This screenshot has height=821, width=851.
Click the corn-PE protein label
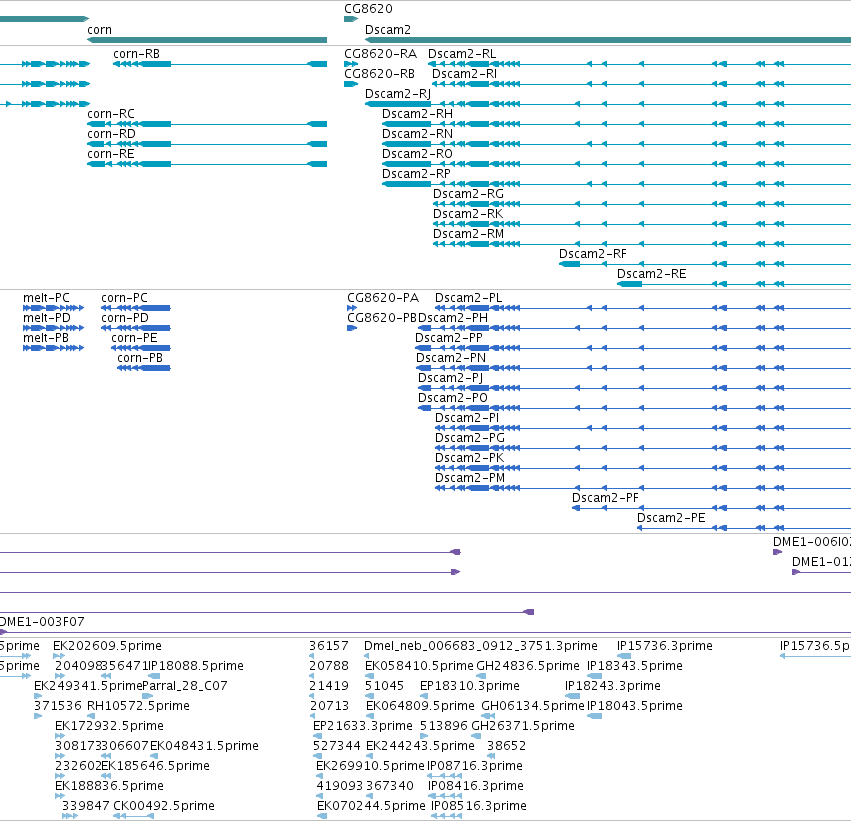134,338
